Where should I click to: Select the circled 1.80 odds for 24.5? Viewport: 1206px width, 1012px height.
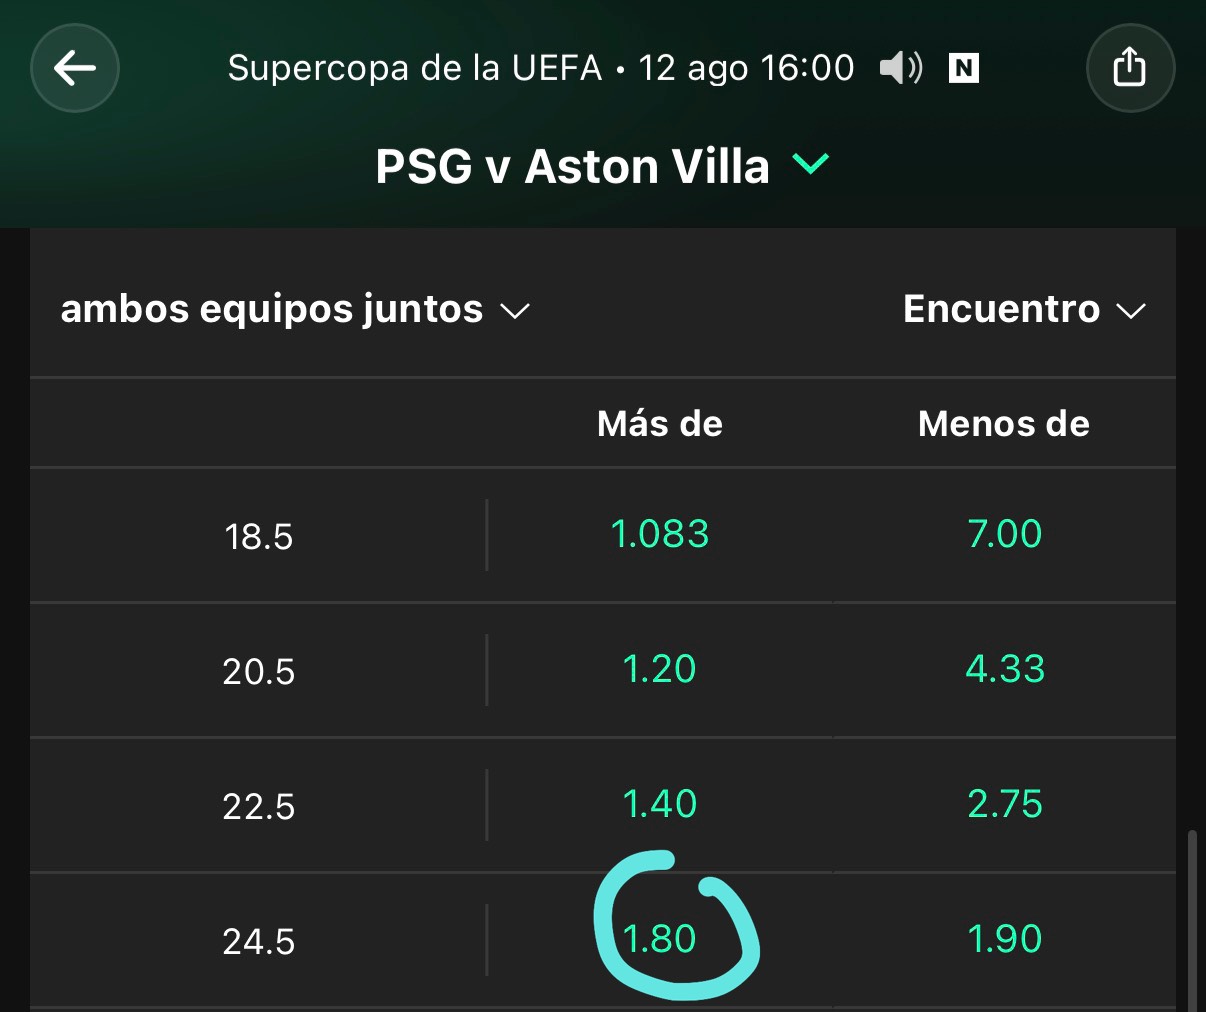click(660, 939)
